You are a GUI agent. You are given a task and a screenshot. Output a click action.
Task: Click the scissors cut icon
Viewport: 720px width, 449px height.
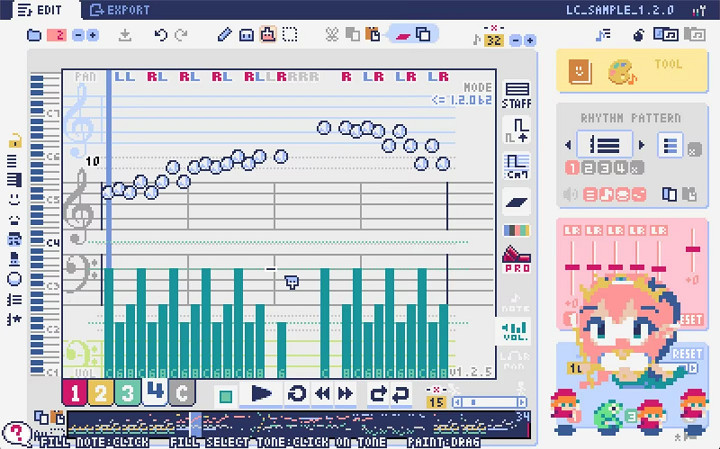point(332,35)
